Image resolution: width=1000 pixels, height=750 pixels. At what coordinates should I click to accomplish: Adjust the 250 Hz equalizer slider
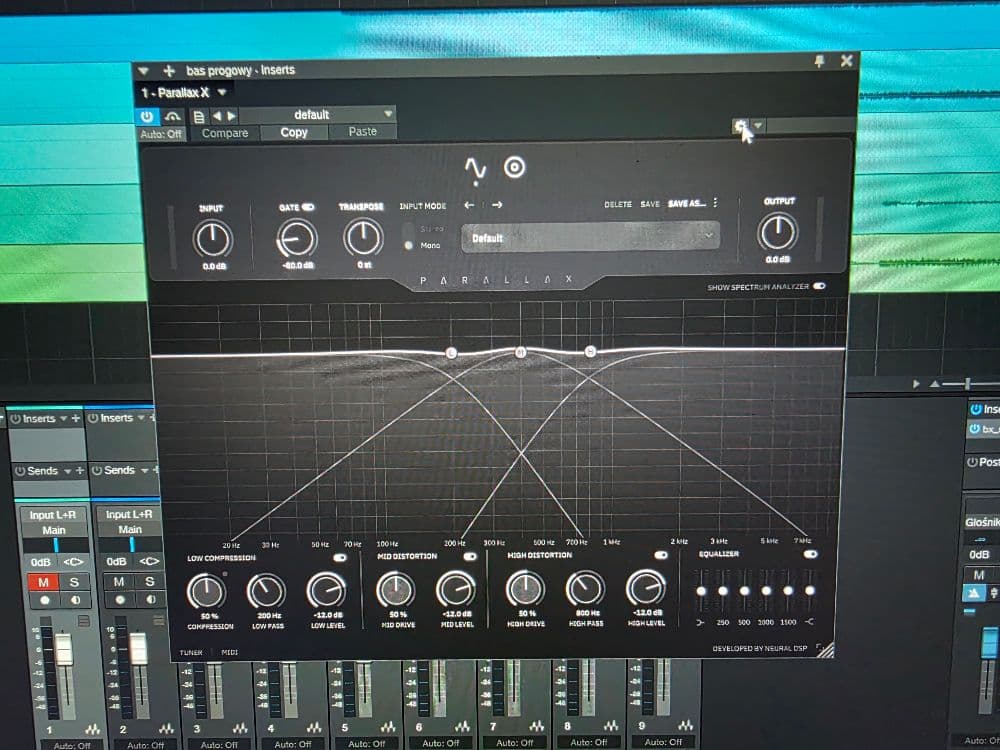pyautogui.click(x=723, y=591)
